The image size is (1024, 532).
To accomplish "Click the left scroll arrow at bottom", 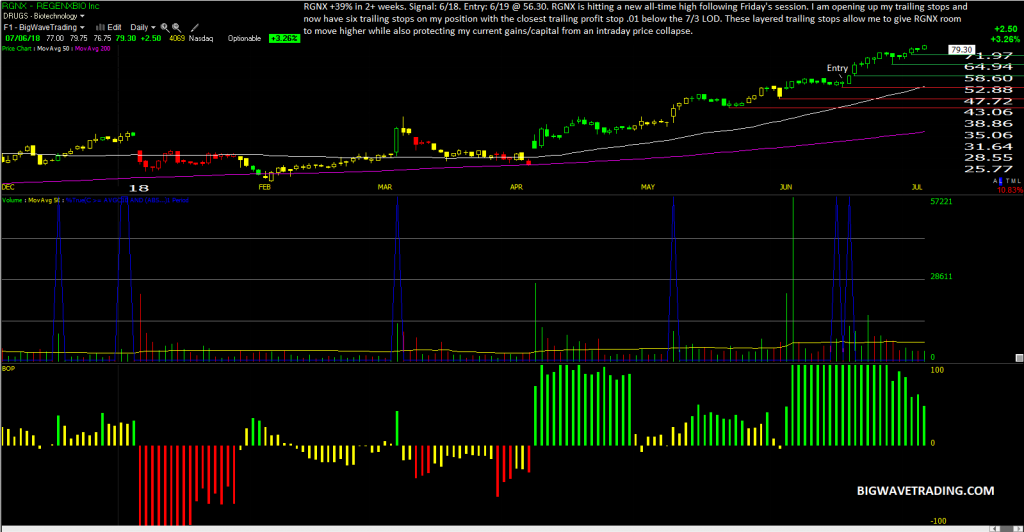I will (994, 528).
